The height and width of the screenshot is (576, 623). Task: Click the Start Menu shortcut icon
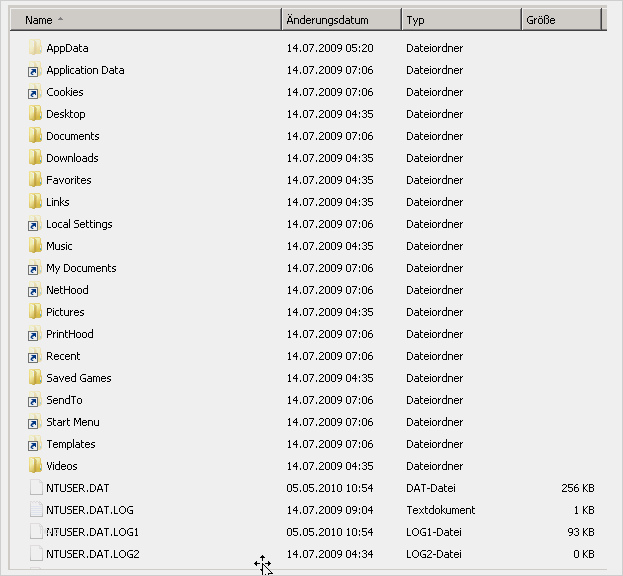coord(35,422)
